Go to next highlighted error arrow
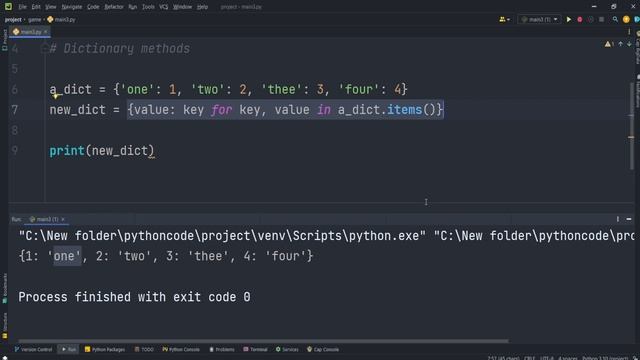 point(629,44)
